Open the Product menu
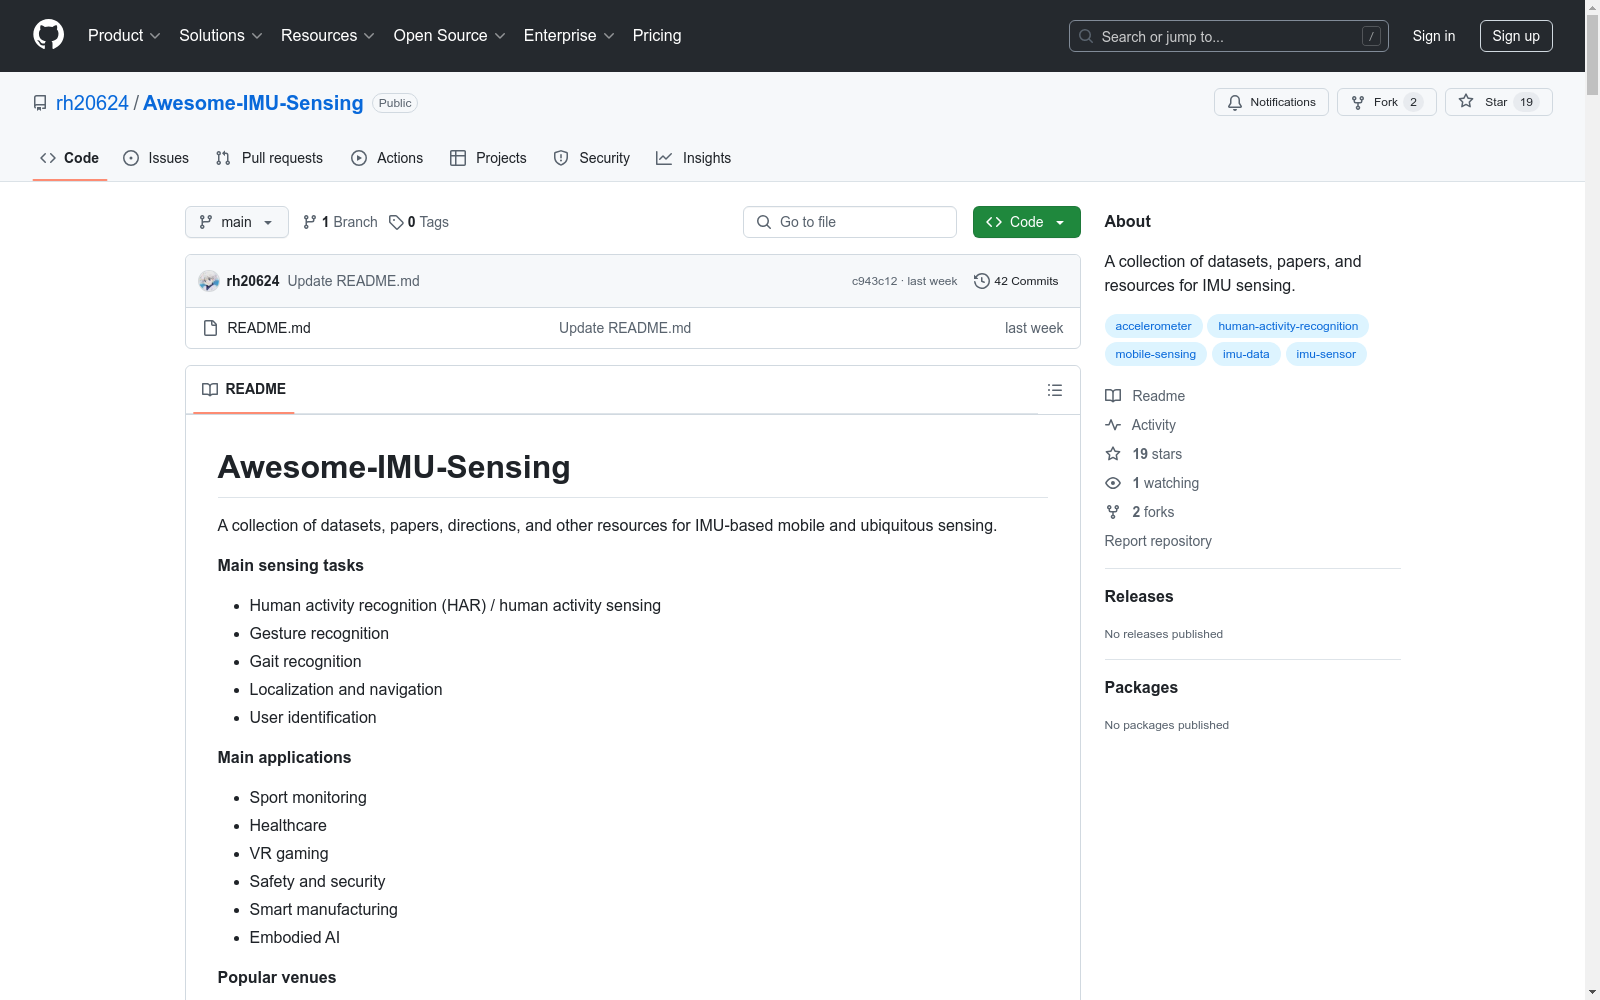1600x1000 pixels. 124,36
